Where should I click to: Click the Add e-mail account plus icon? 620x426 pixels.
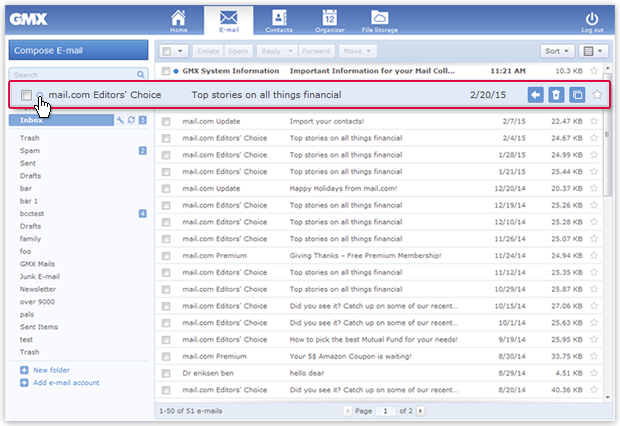pos(24,382)
